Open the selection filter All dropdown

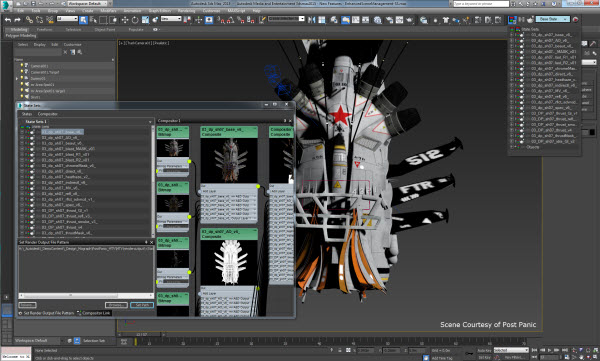tap(67, 19)
